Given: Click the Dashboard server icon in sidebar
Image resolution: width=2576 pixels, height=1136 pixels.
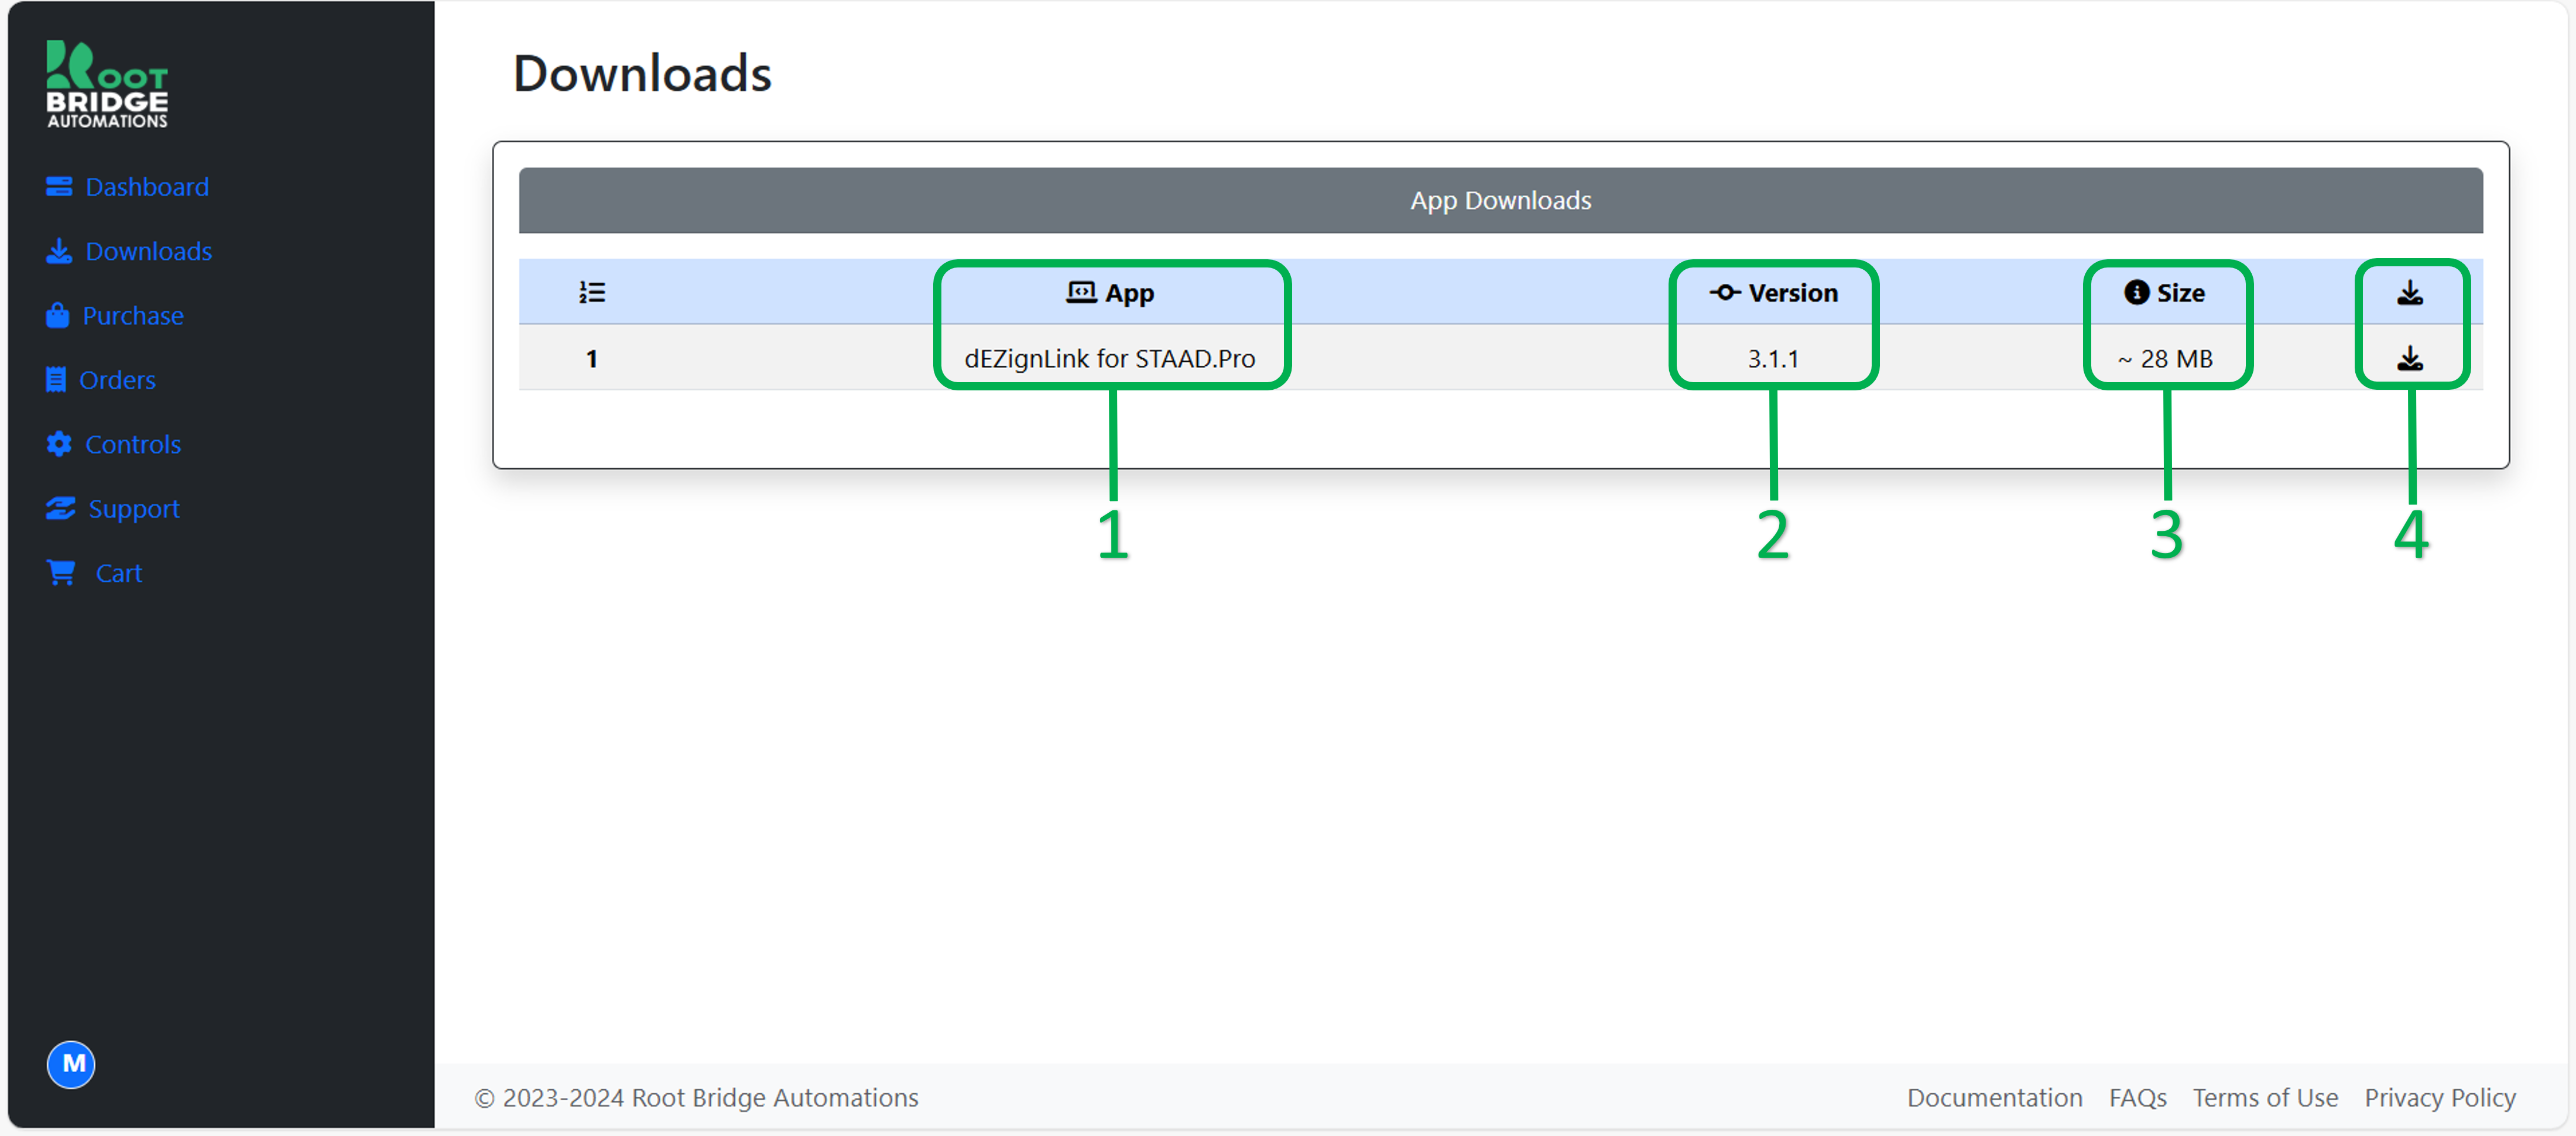Looking at the screenshot, I should [x=59, y=187].
